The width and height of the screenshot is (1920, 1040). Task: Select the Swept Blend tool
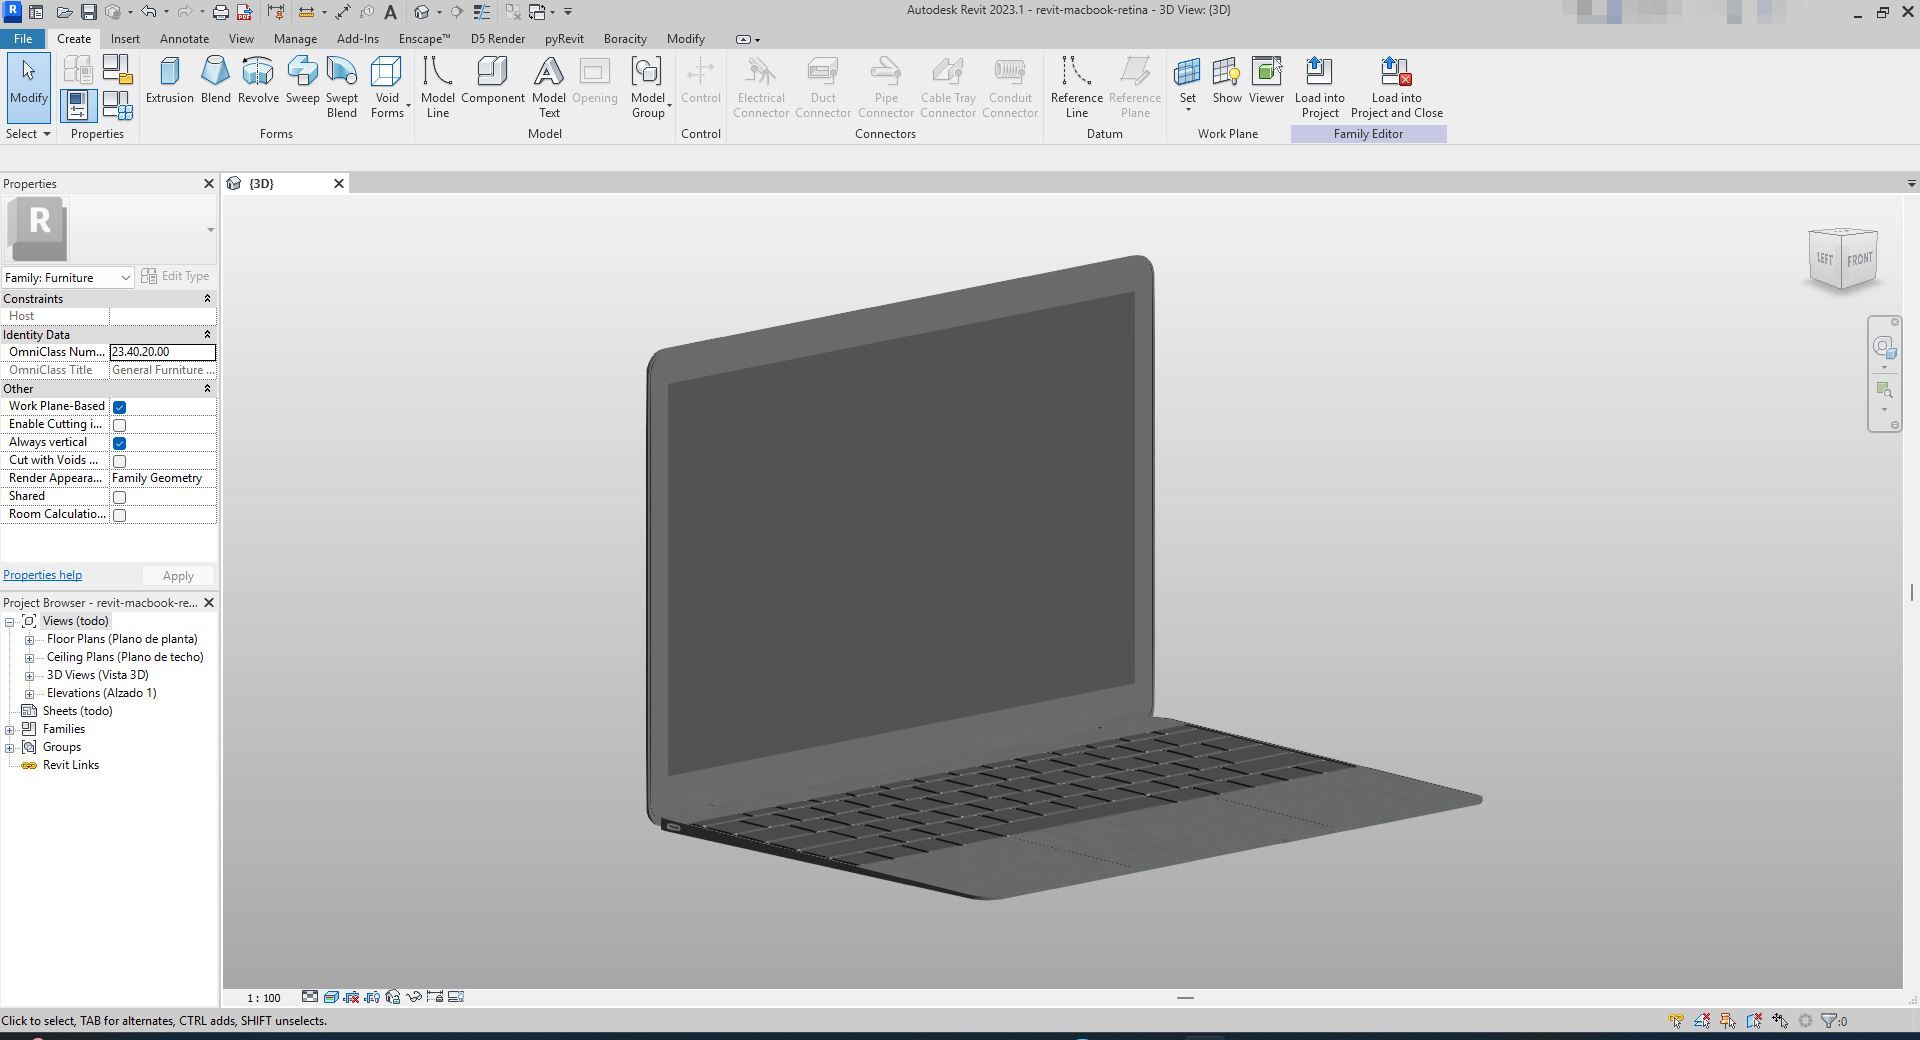342,87
